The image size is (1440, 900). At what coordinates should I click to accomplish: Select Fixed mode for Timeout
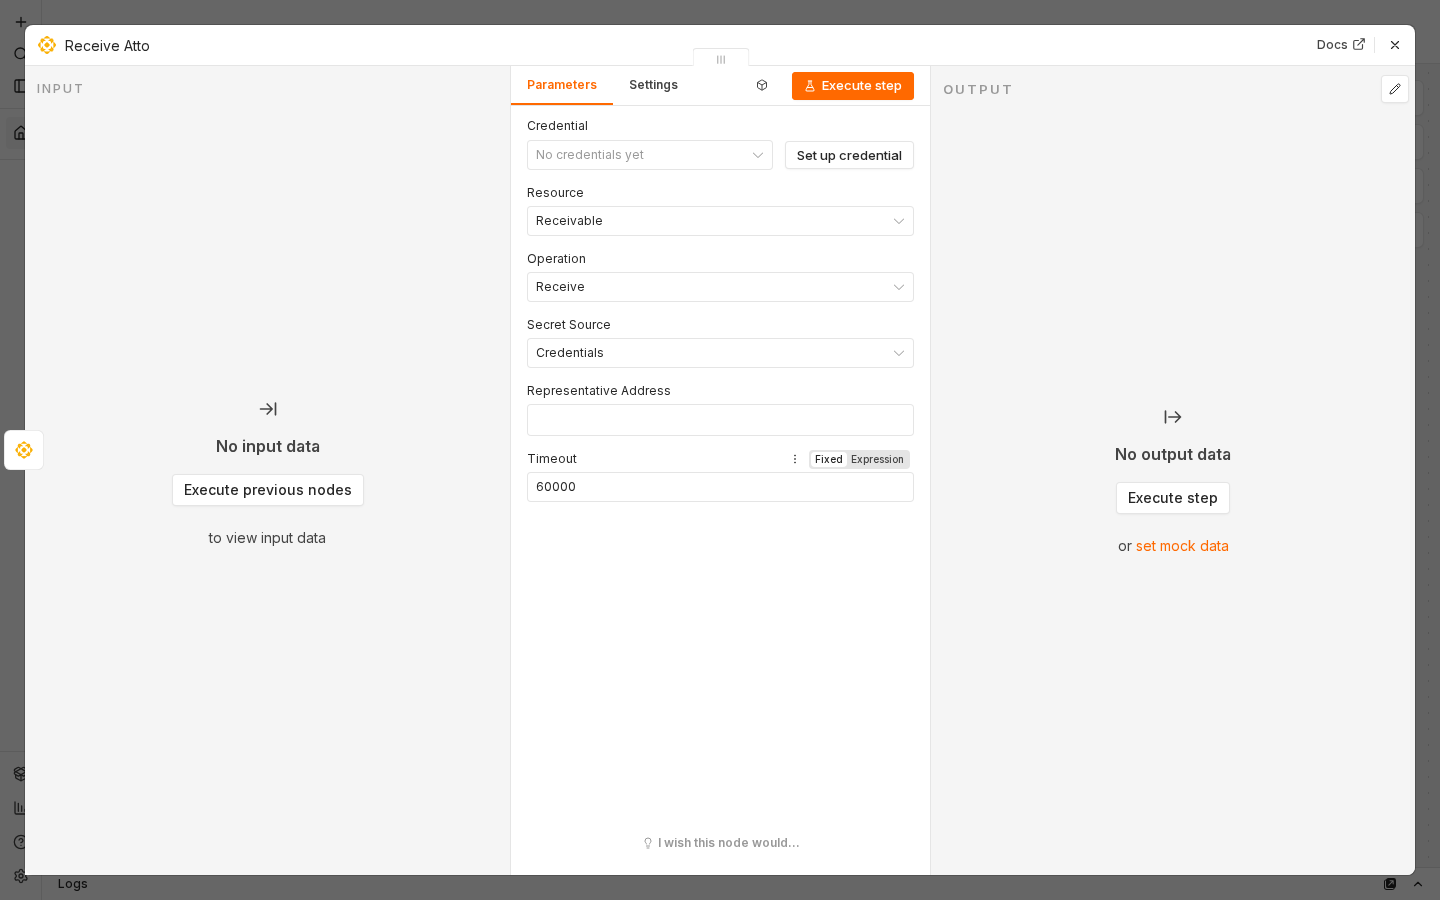point(829,460)
